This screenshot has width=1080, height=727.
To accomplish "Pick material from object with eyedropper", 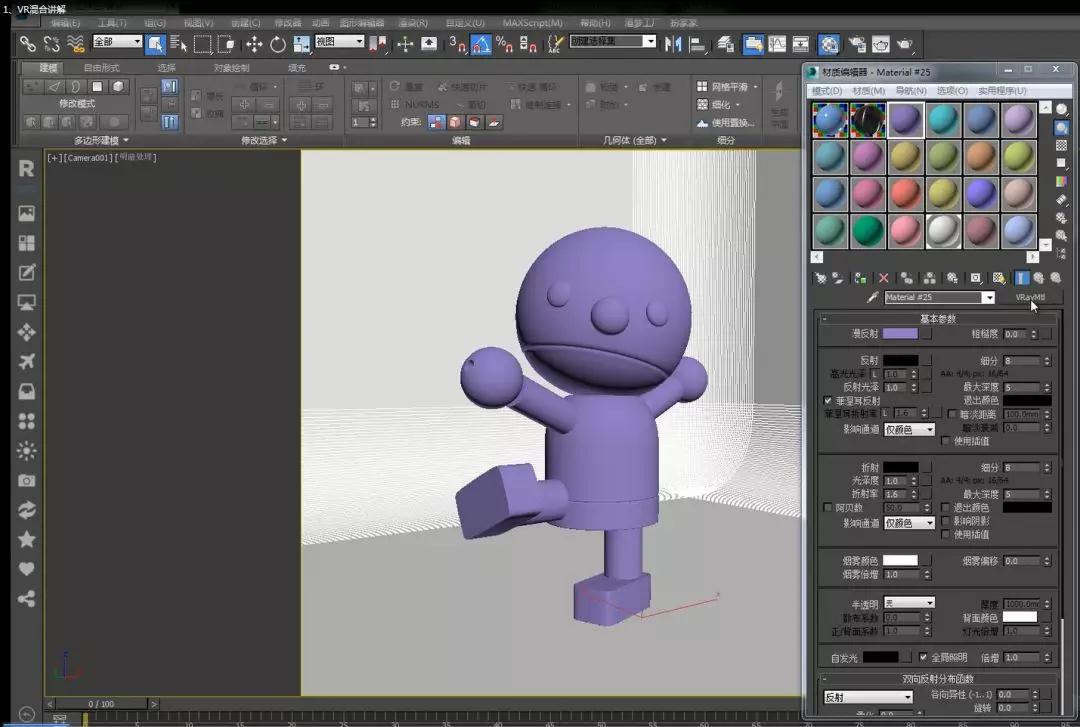I will [x=872, y=297].
